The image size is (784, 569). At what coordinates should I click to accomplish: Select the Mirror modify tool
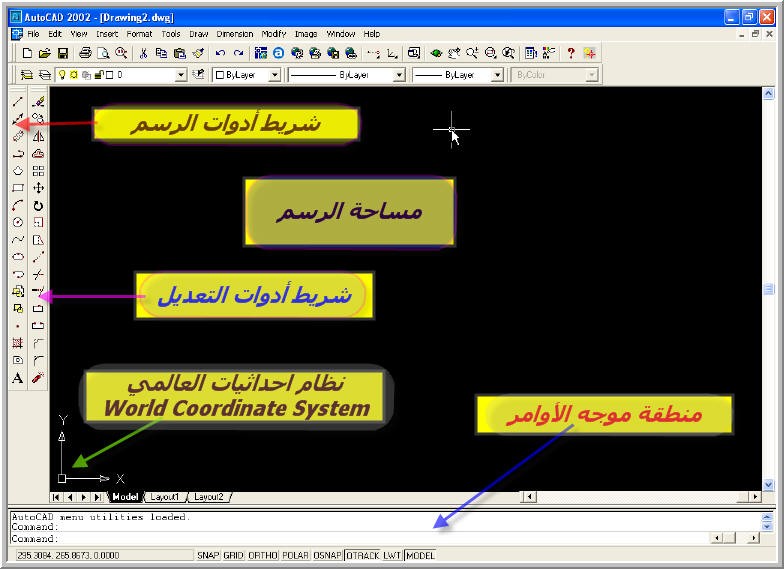(38, 136)
